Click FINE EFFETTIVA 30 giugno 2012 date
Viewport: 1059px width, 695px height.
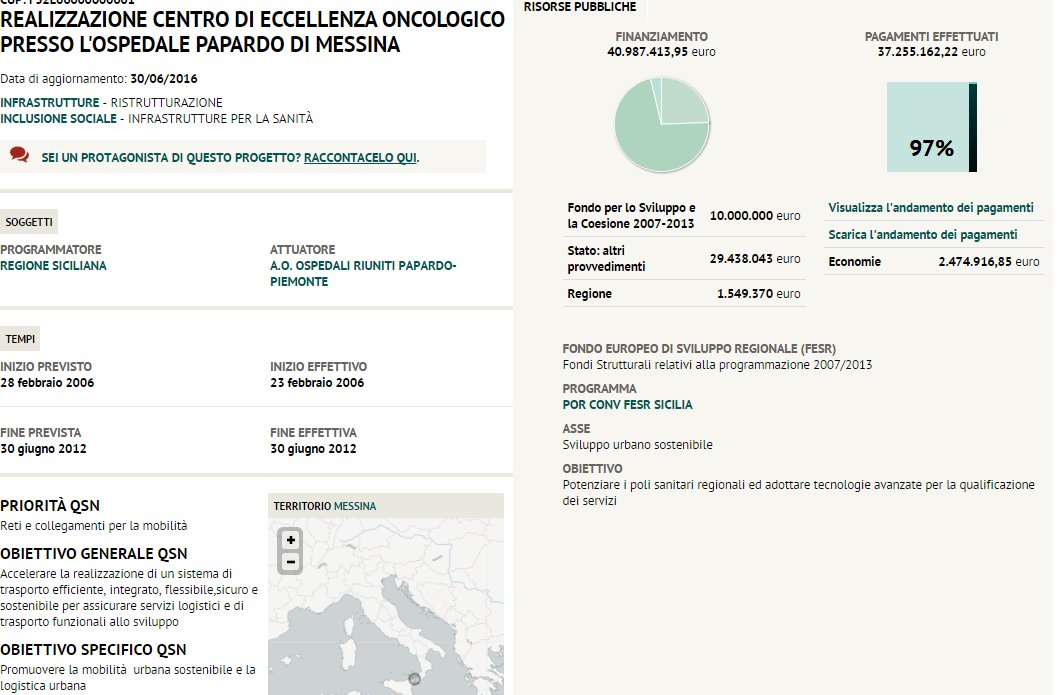tap(313, 448)
